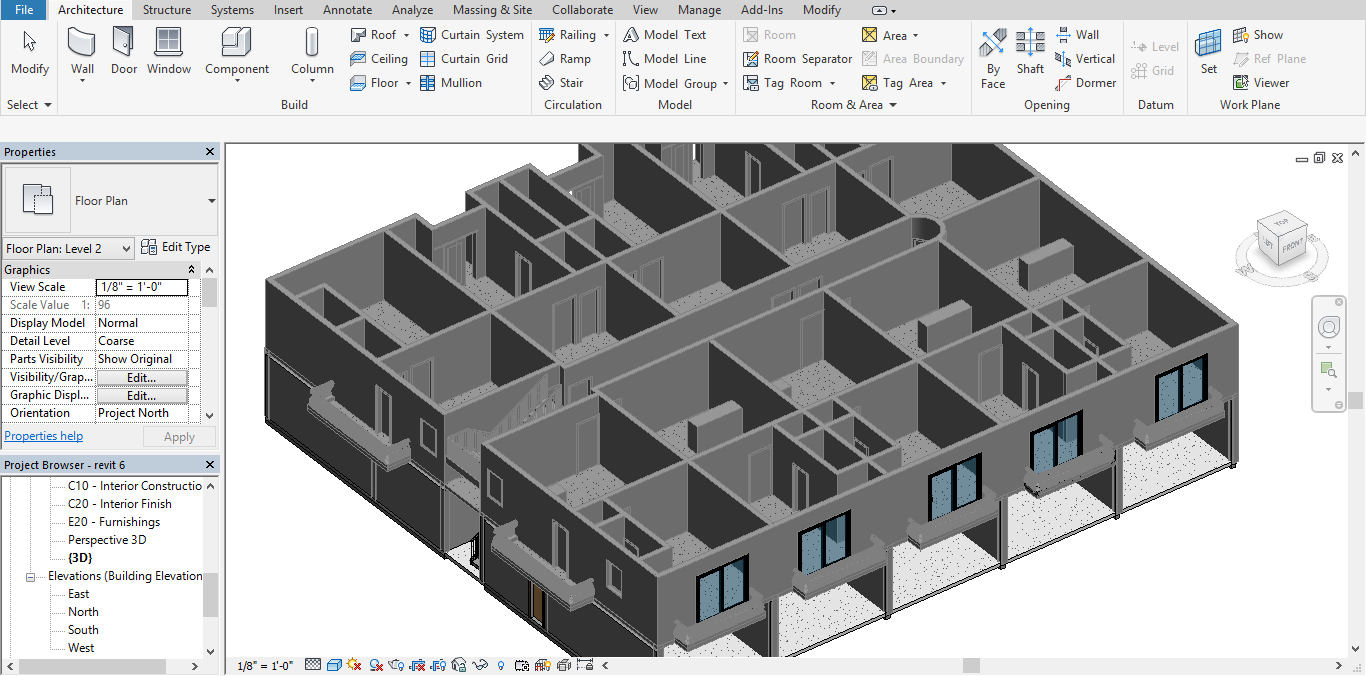The height and width of the screenshot is (676, 1366).
Task: Select the Stair tool in Circulation panel
Action: [571, 82]
